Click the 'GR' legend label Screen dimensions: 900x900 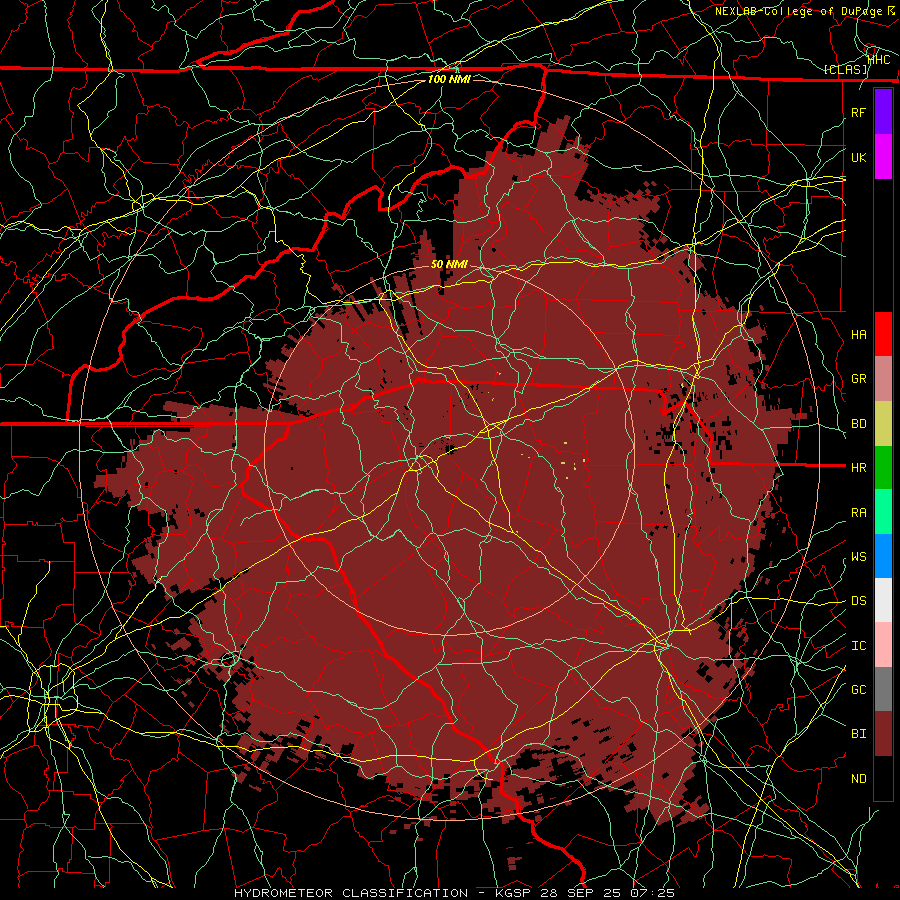pyautogui.click(x=858, y=379)
